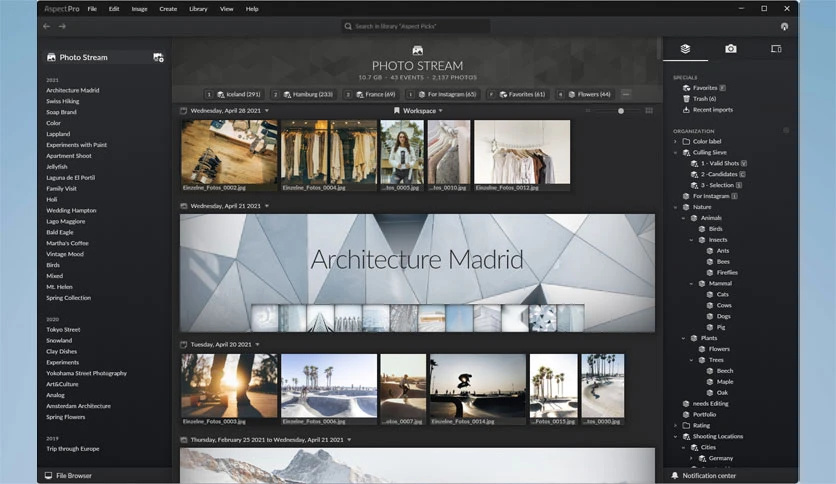This screenshot has width=836, height=484.
Task: Toggle calendar icon for Tuesday, April 20 2021
Action: (183, 345)
